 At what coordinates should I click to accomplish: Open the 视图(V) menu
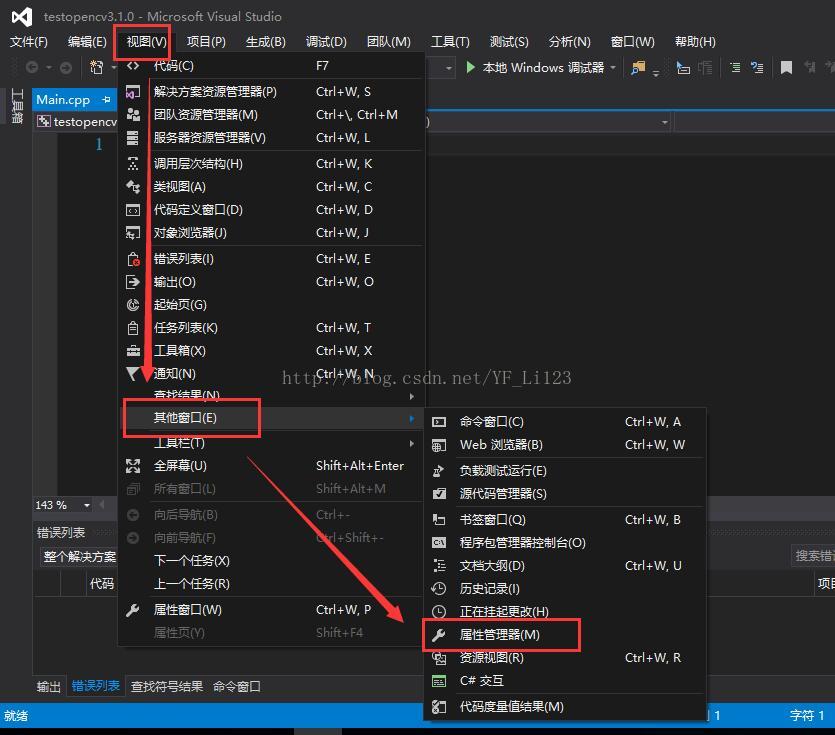(146, 42)
